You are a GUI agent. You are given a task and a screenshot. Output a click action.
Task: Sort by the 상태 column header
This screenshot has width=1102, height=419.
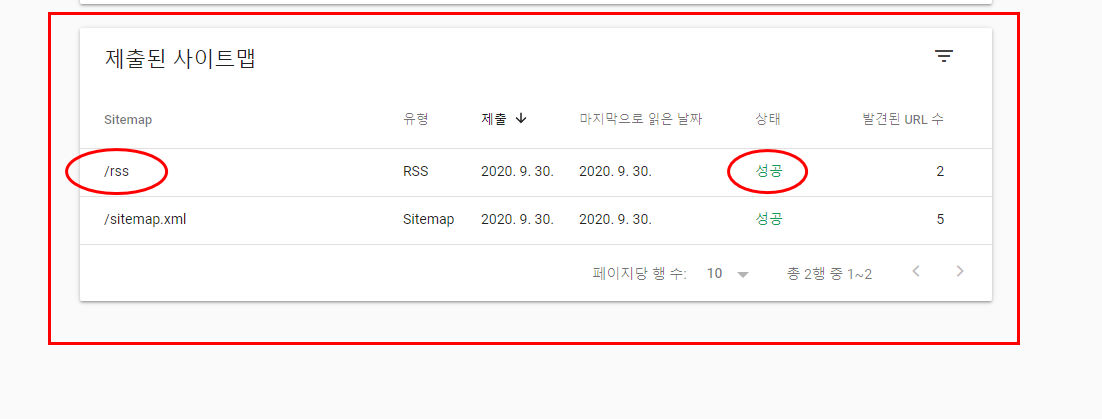767,120
